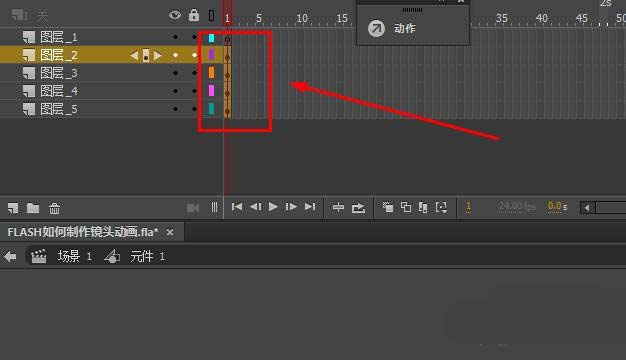This screenshot has height=360, width=626.
Task: Click the 24.00 fps frame rate value
Action: point(517,206)
